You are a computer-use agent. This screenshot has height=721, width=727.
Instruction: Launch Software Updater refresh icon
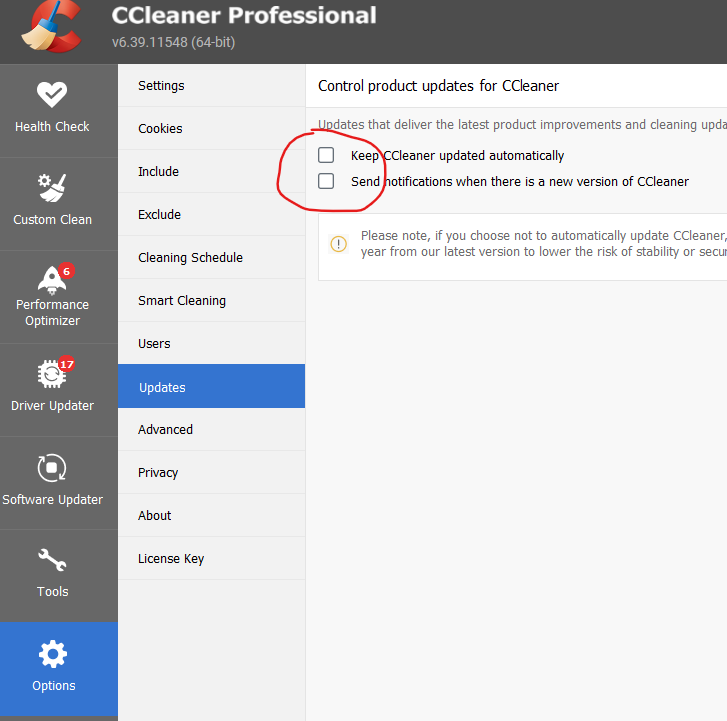(x=52, y=468)
